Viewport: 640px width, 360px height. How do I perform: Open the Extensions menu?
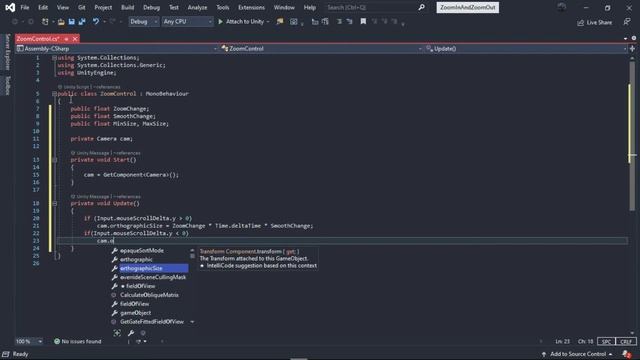251,7
